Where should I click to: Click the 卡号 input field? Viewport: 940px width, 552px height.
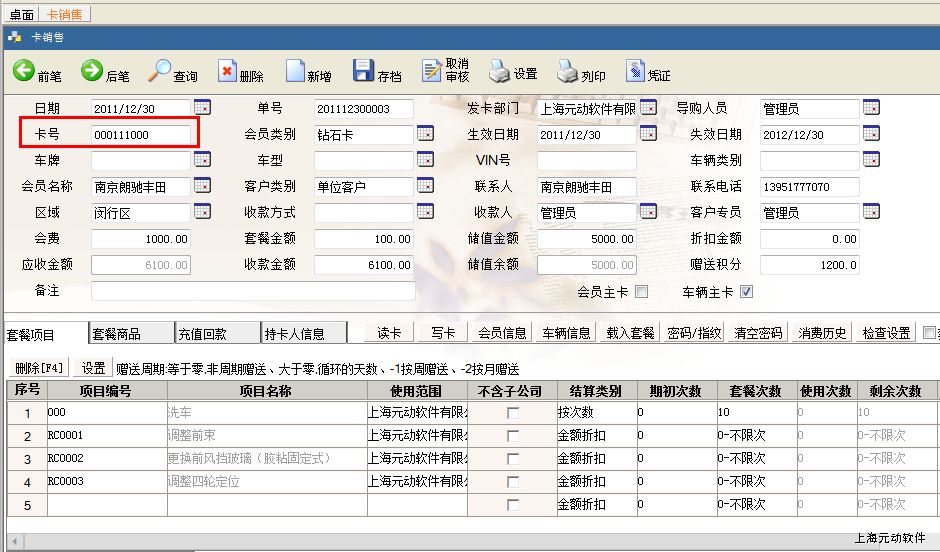(140, 134)
